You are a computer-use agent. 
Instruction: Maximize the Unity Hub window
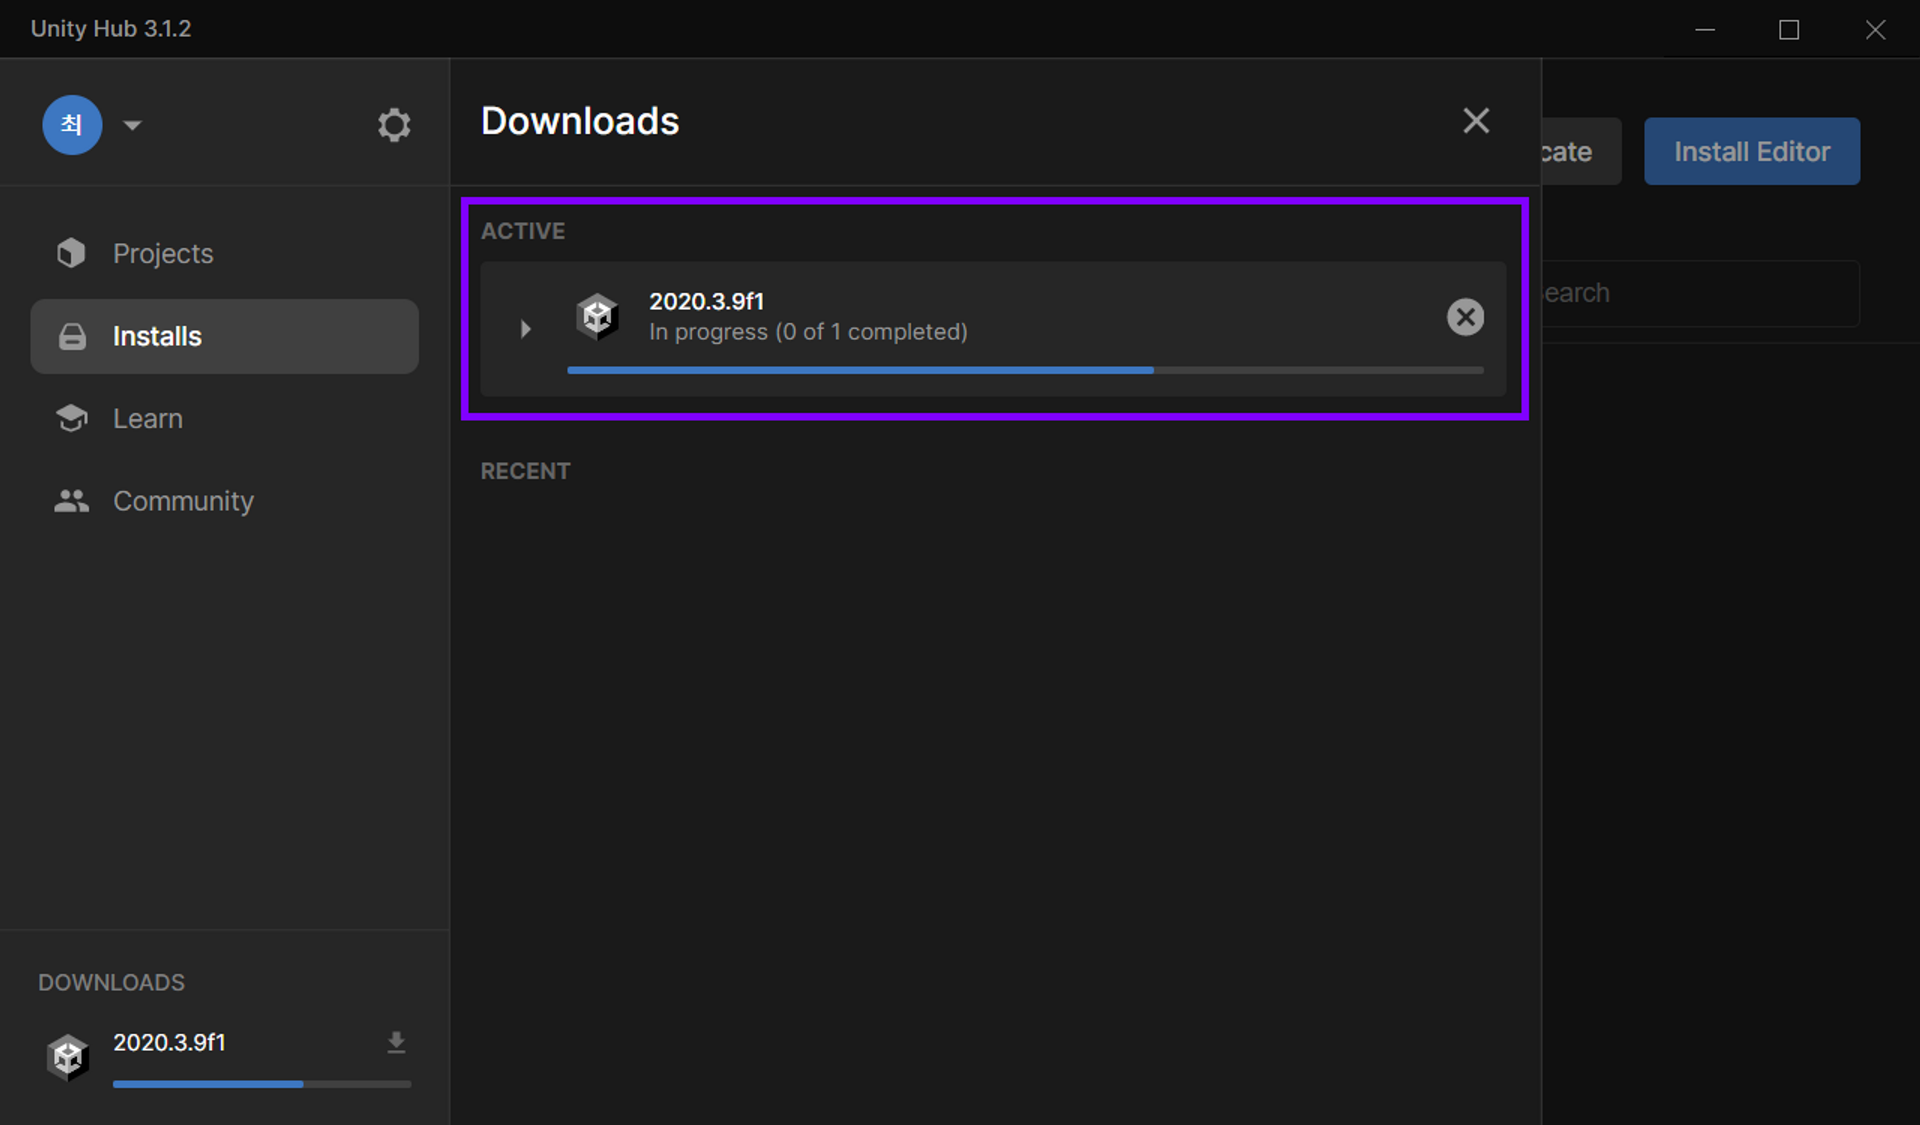click(1789, 29)
